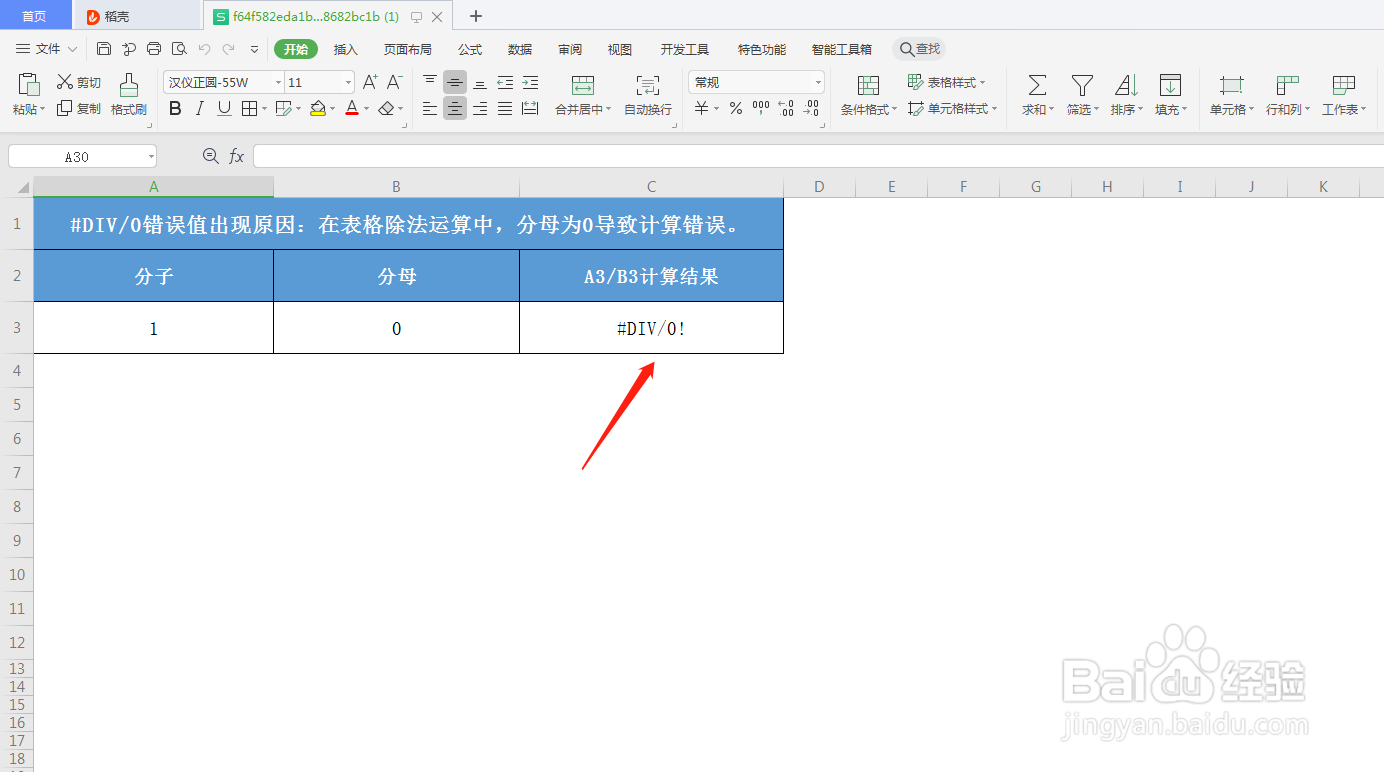Add a new tab with plus button
The image size is (1384, 772).
pyautogui.click(x=476, y=16)
